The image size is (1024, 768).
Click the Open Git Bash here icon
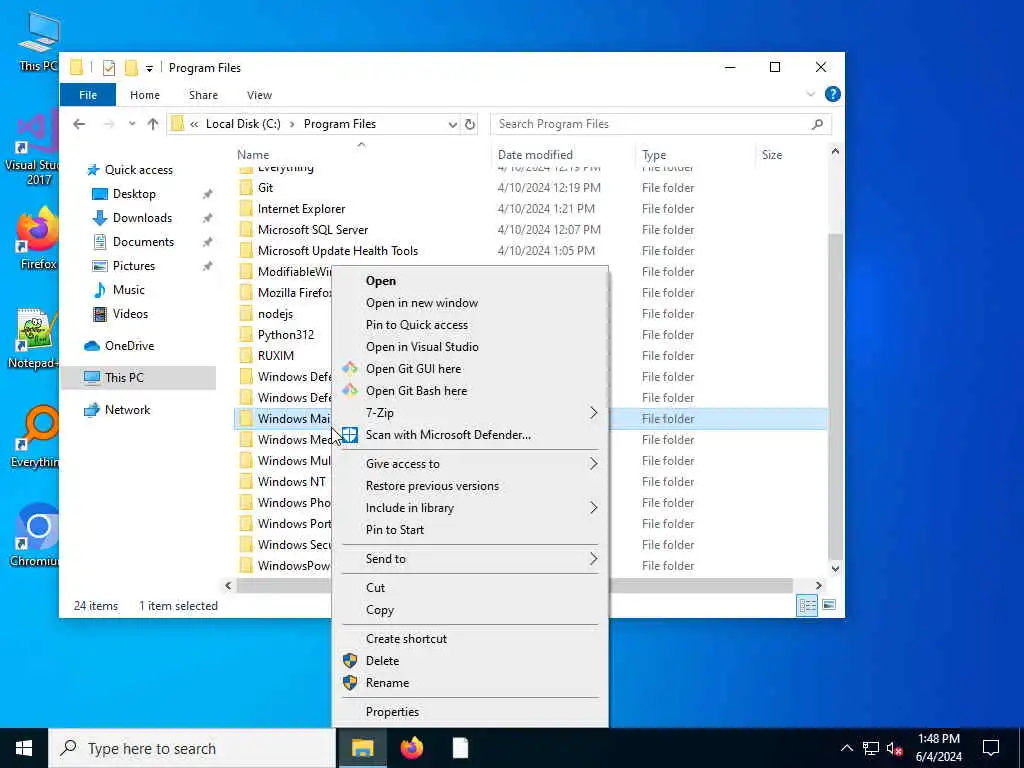tap(350, 391)
